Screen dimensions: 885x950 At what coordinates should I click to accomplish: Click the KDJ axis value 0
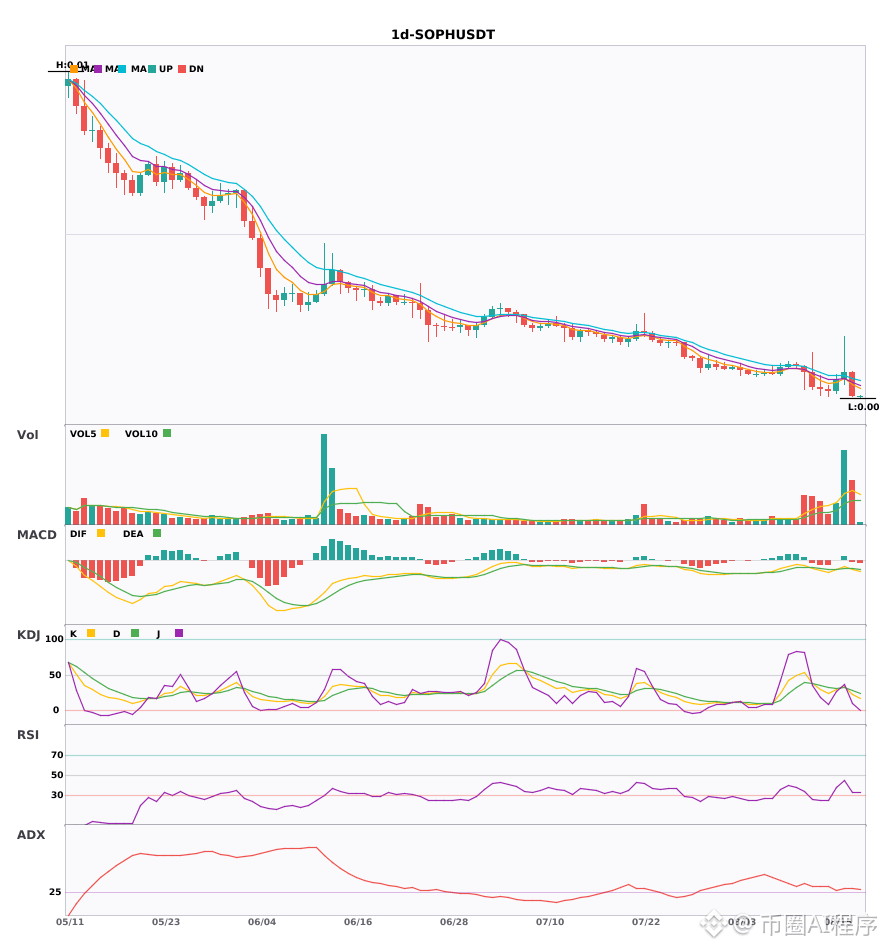(x=56, y=710)
